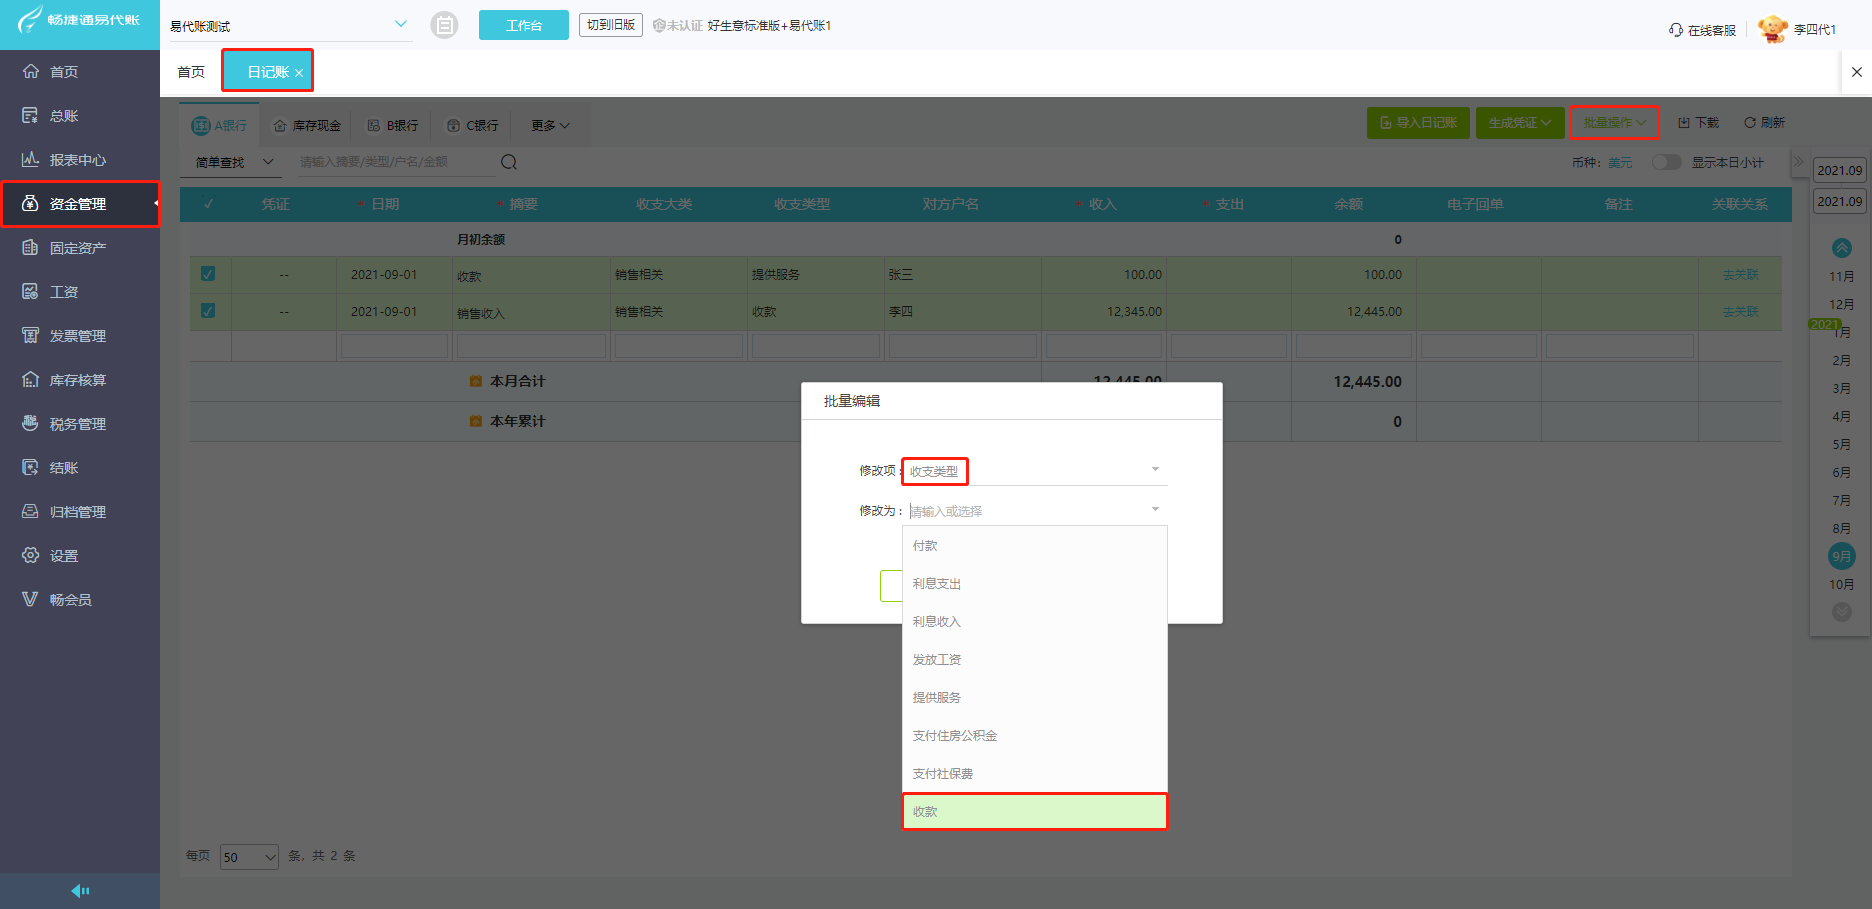
Task: Select 9月 in the month timeline
Action: click(x=1841, y=556)
